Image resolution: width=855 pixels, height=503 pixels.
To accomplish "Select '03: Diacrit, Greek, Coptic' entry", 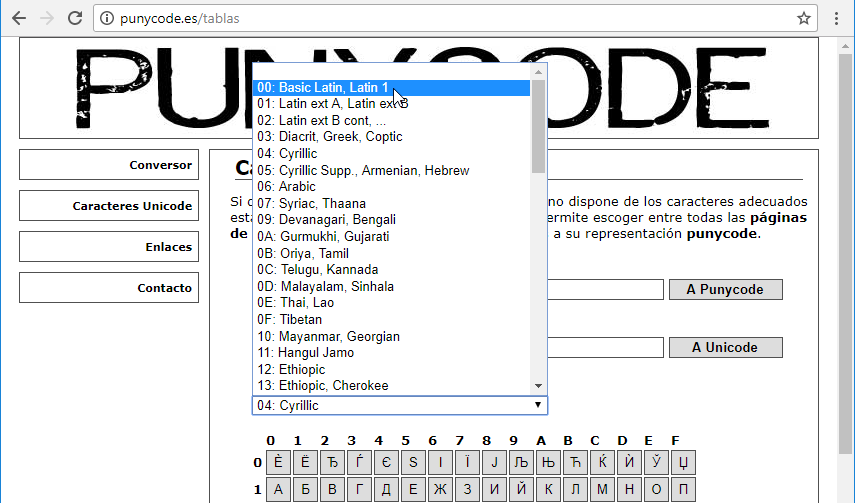I will coord(329,136).
